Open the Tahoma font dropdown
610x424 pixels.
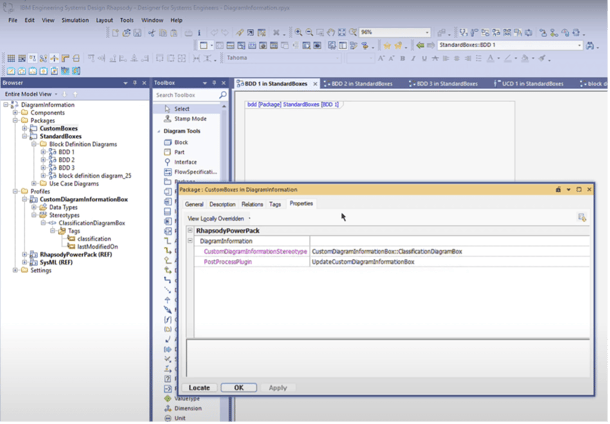click(337, 58)
